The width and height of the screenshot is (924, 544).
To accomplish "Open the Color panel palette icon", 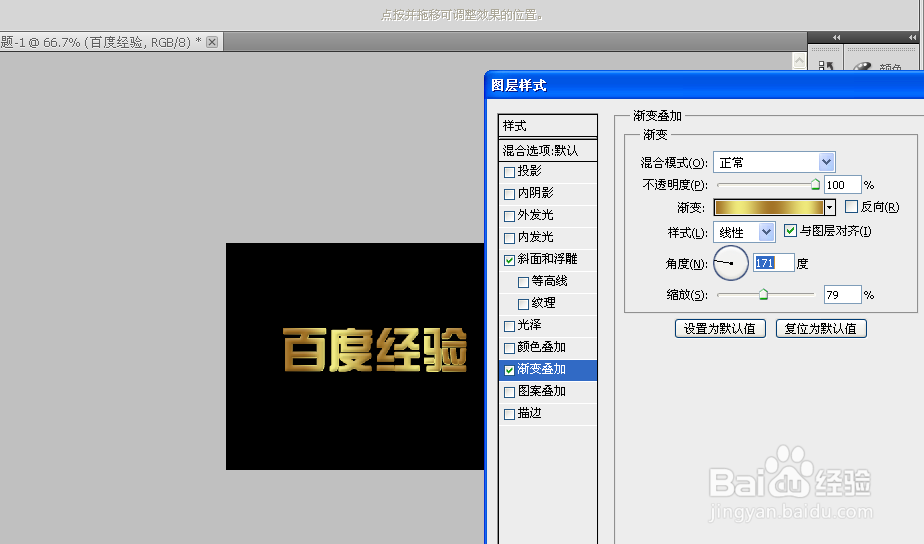I will (x=862, y=66).
